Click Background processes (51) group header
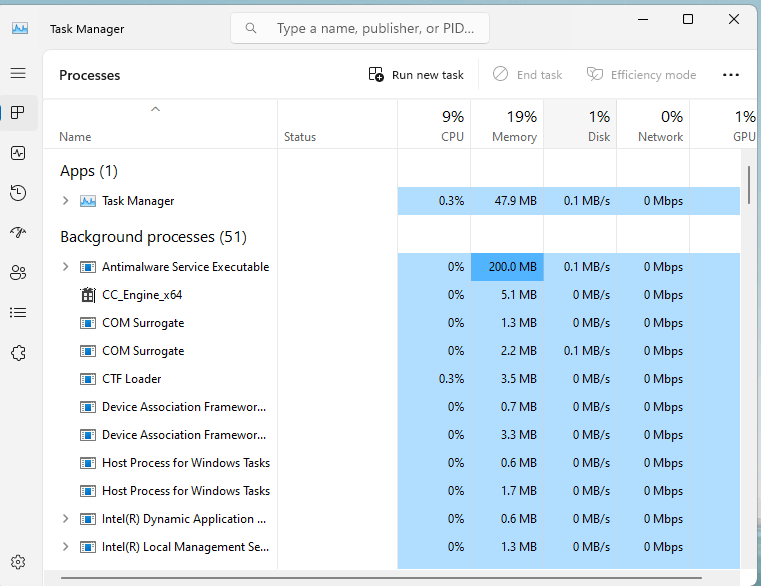 point(153,237)
